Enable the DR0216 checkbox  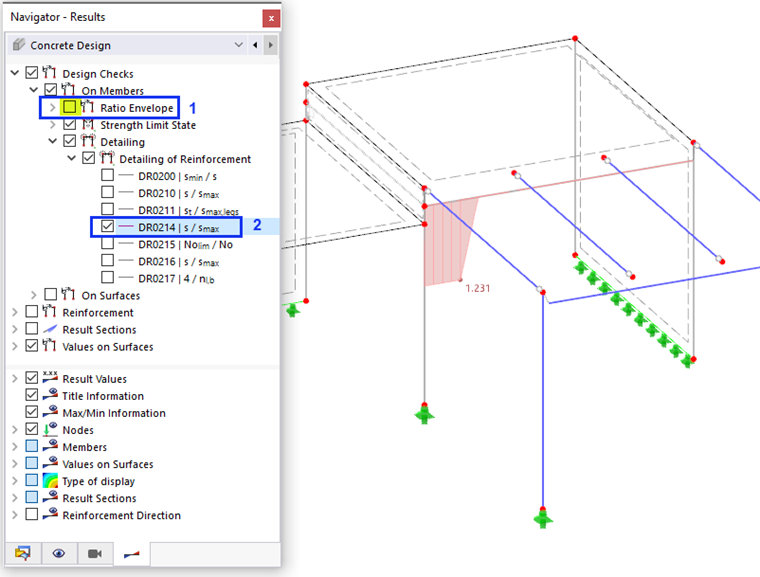point(108,260)
